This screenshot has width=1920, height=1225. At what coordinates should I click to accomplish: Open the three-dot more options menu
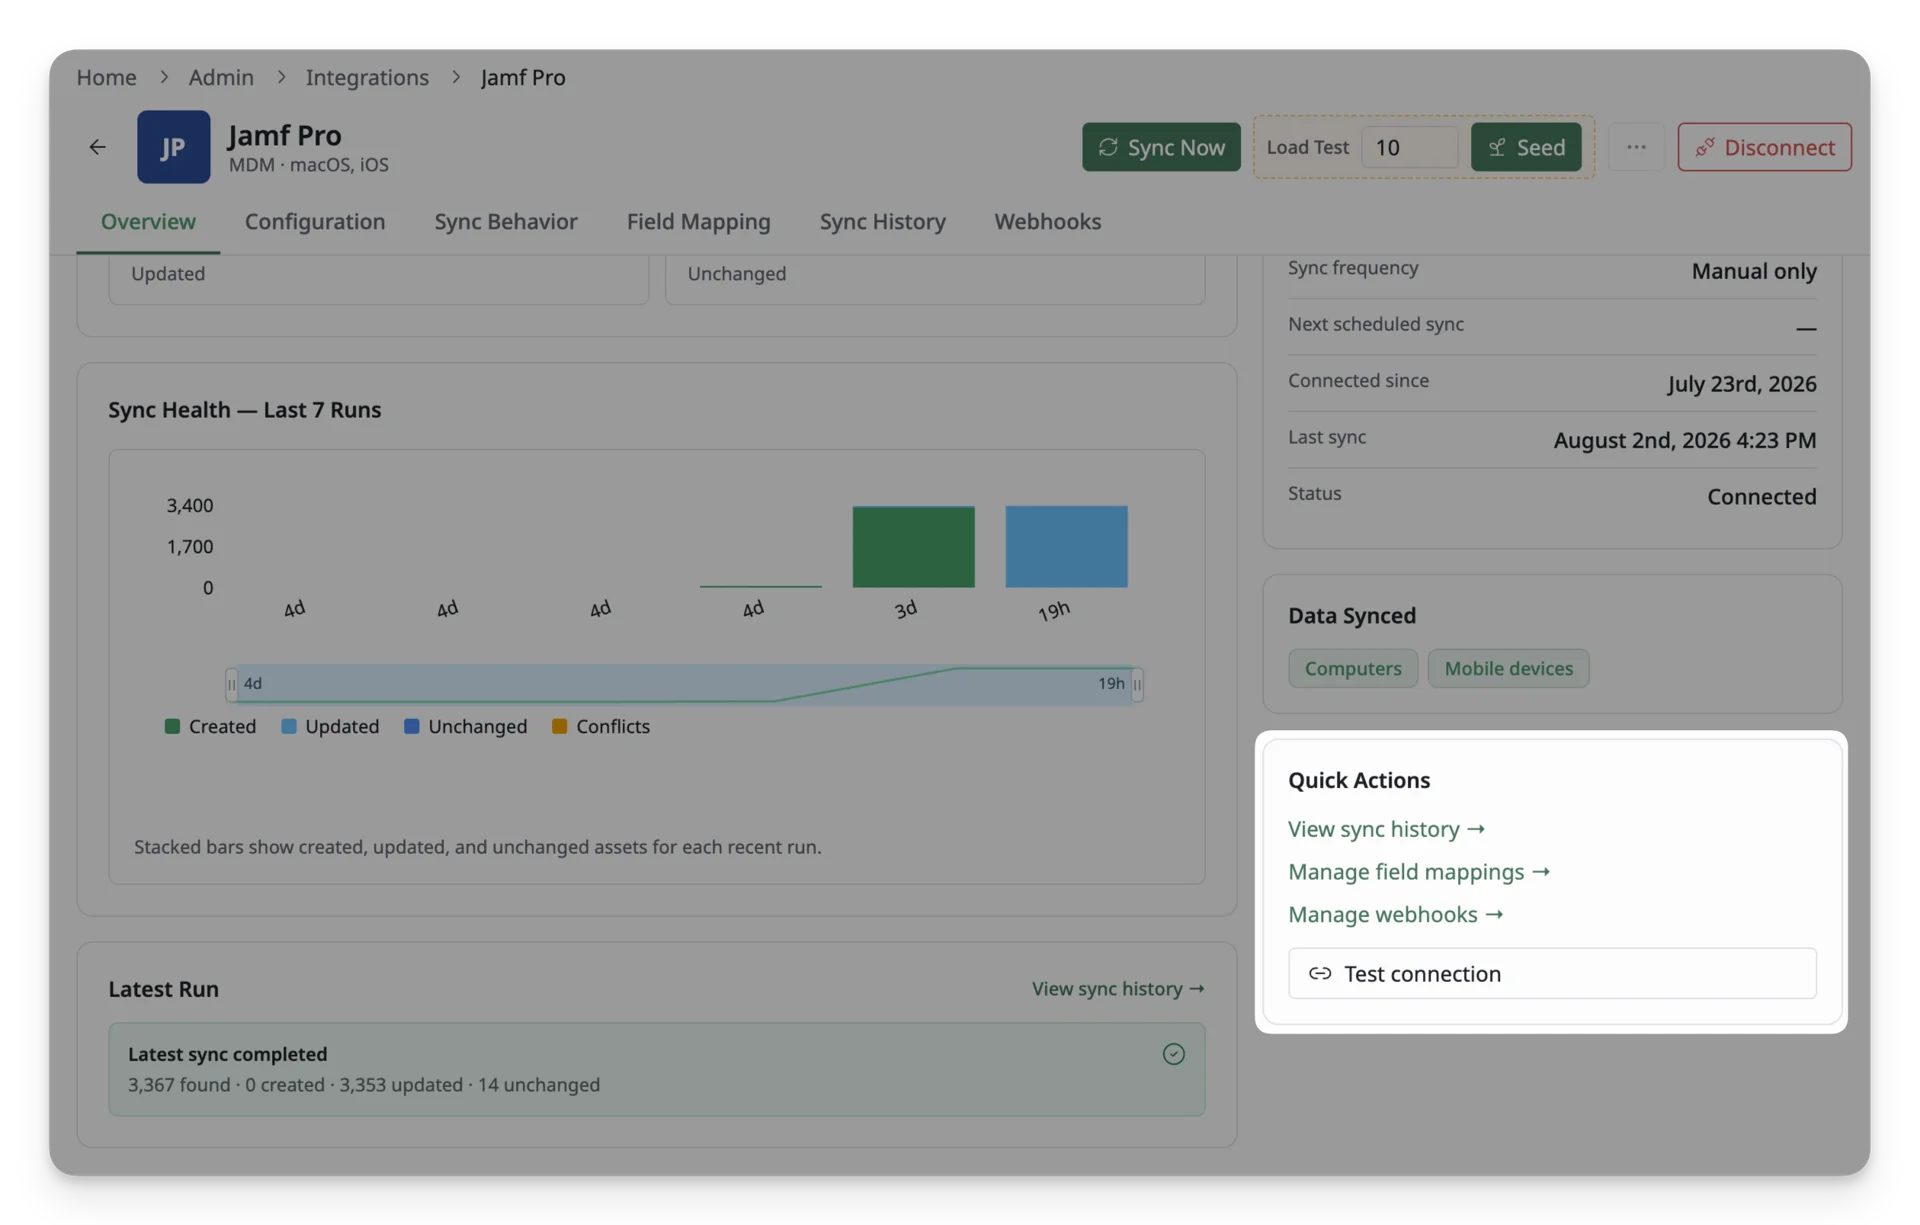1635,147
